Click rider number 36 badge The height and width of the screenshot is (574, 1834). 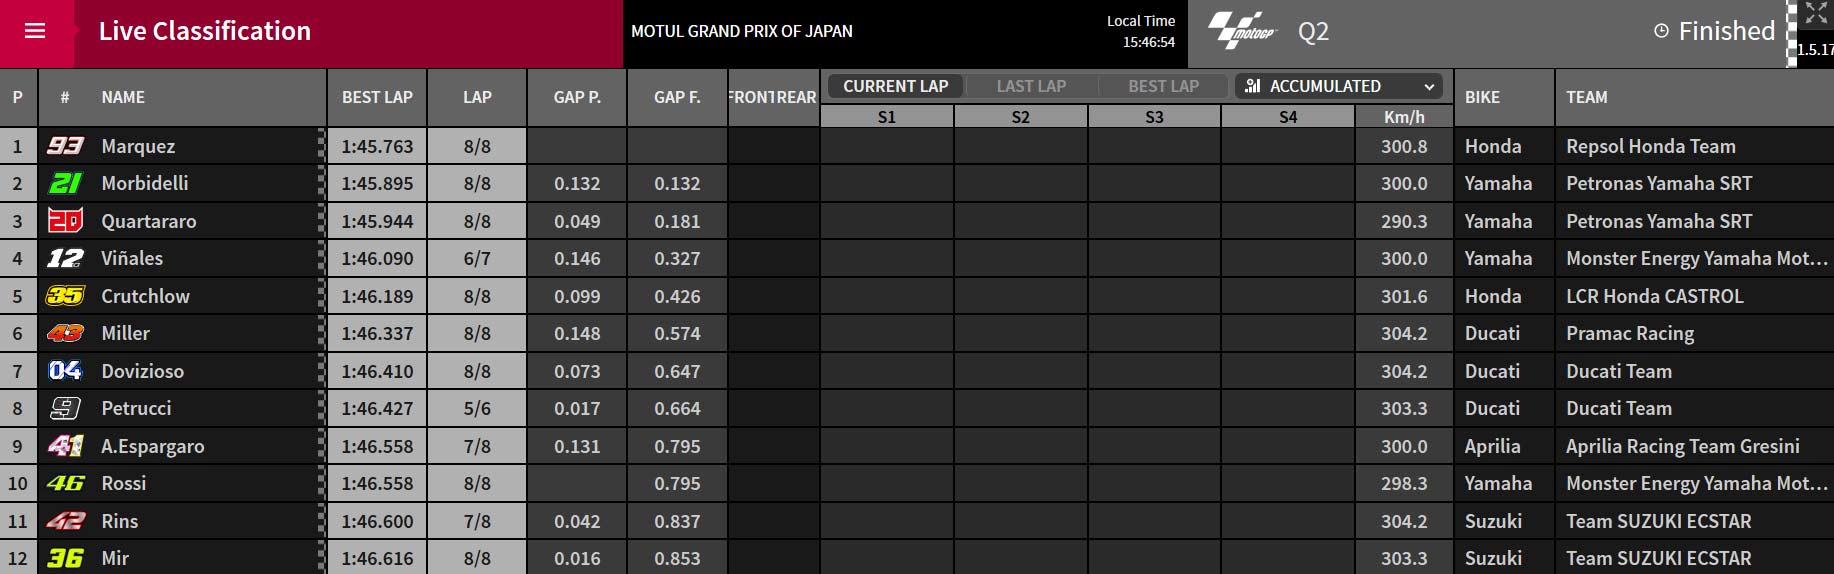(x=65, y=558)
